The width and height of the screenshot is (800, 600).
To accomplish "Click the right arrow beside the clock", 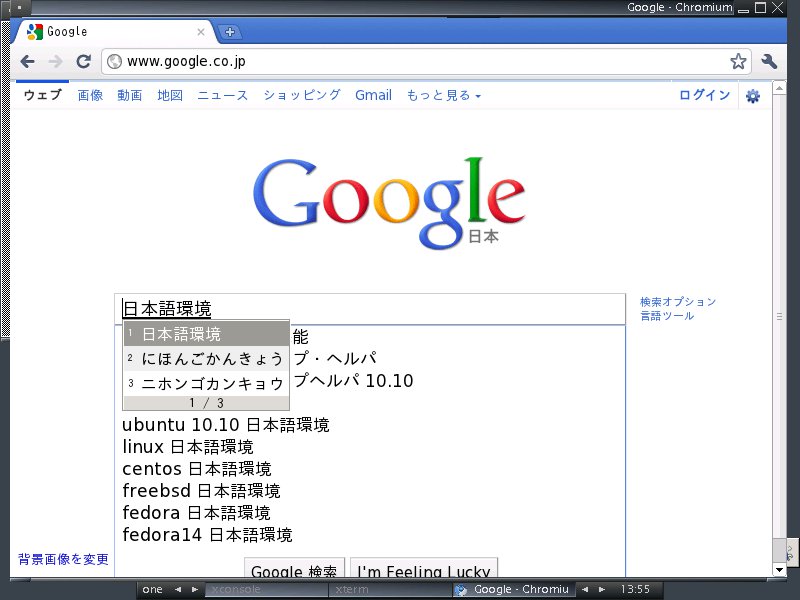I will pyautogui.click(x=602, y=589).
